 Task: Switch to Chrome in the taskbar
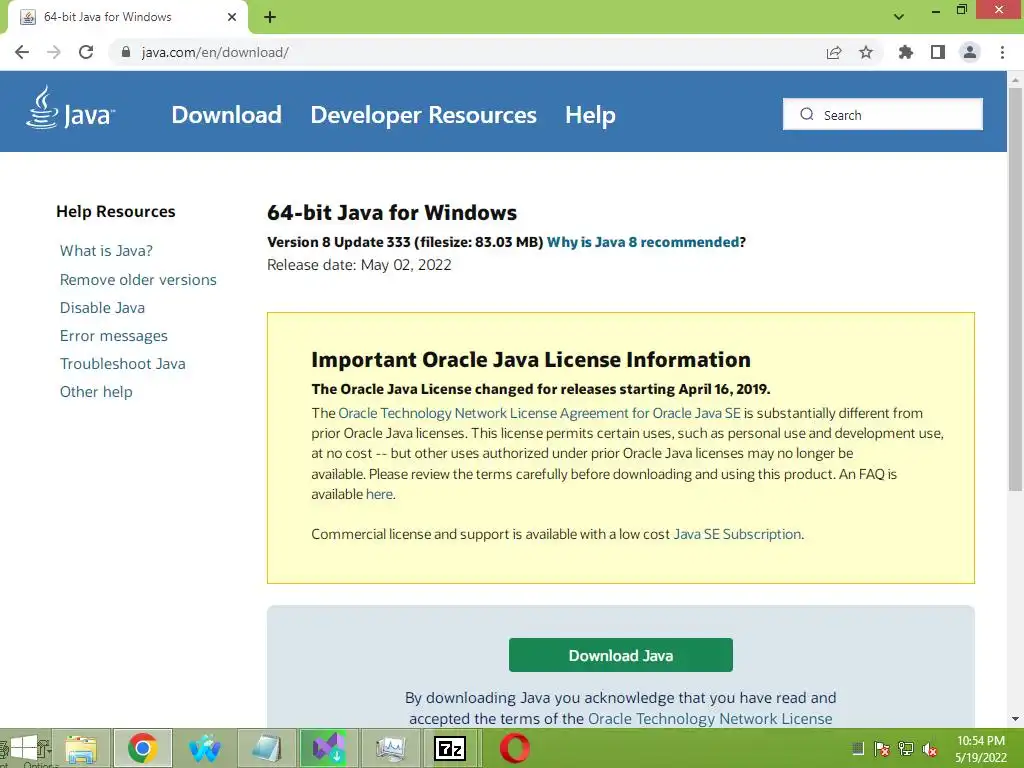(143, 749)
